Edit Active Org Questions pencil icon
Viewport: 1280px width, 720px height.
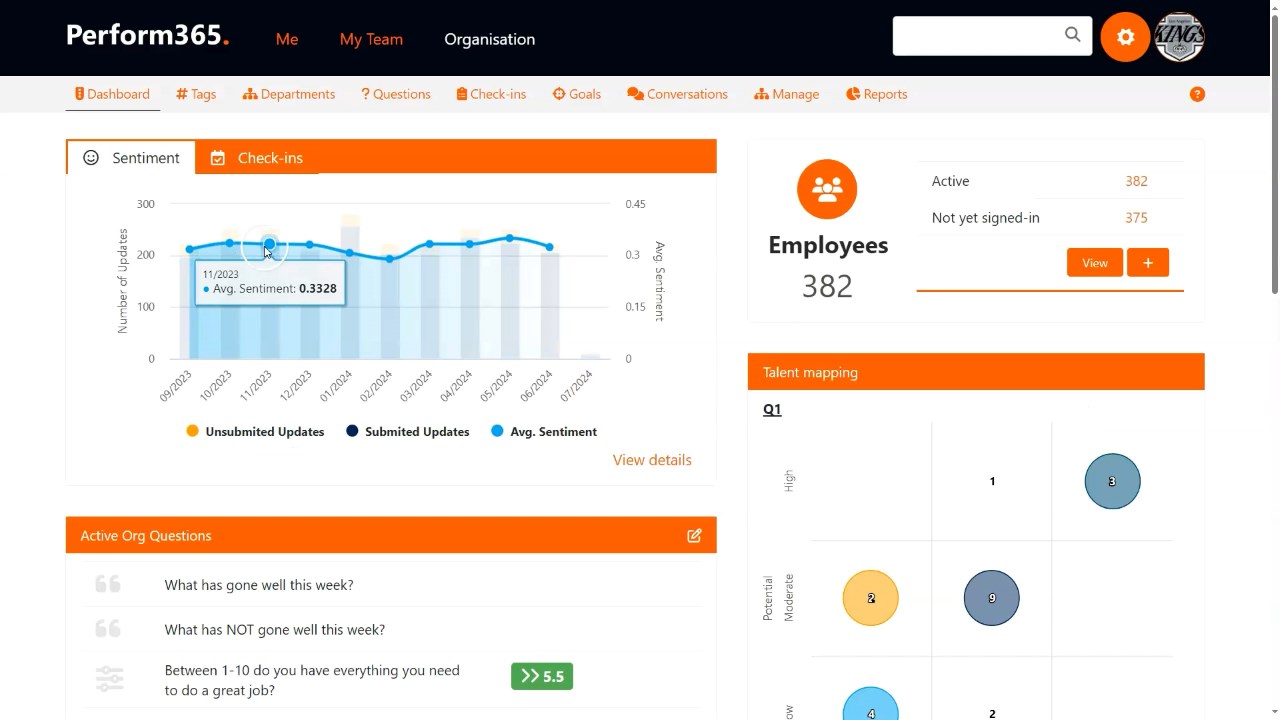click(x=694, y=536)
